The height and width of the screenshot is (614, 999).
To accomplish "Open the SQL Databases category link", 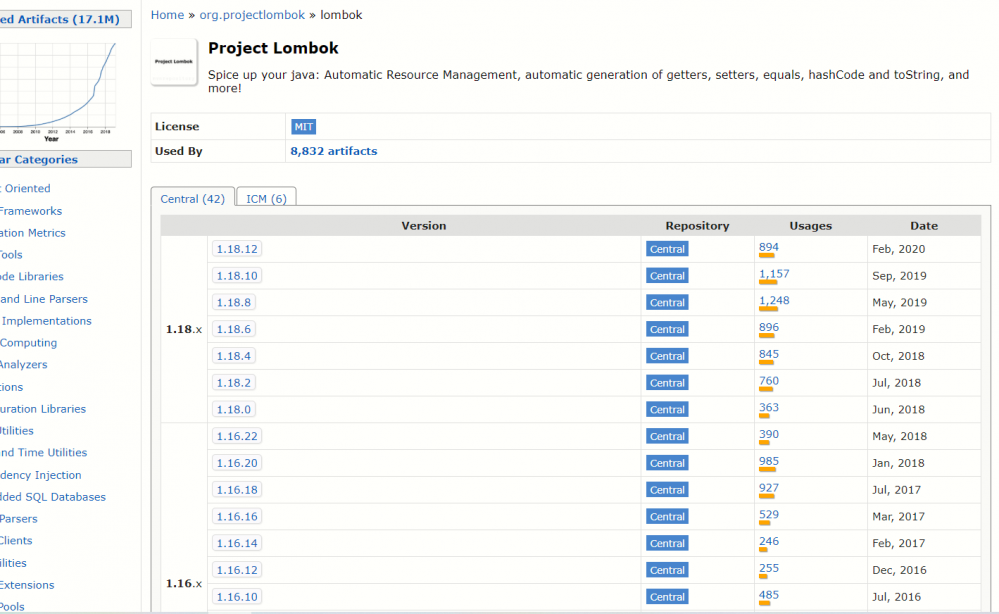I will [53, 497].
